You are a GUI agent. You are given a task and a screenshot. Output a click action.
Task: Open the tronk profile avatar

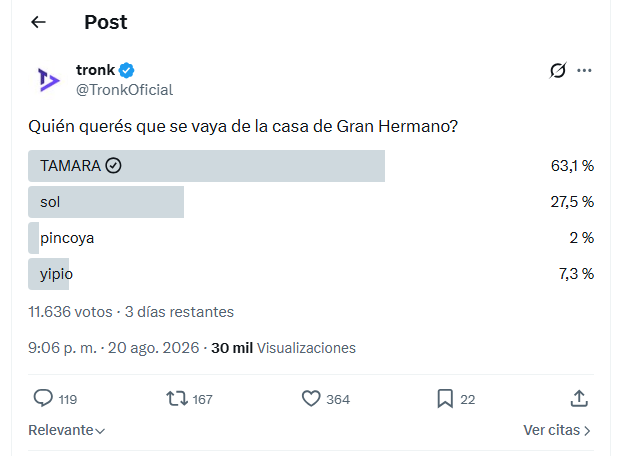pyautogui.click(x=48, y=80)
